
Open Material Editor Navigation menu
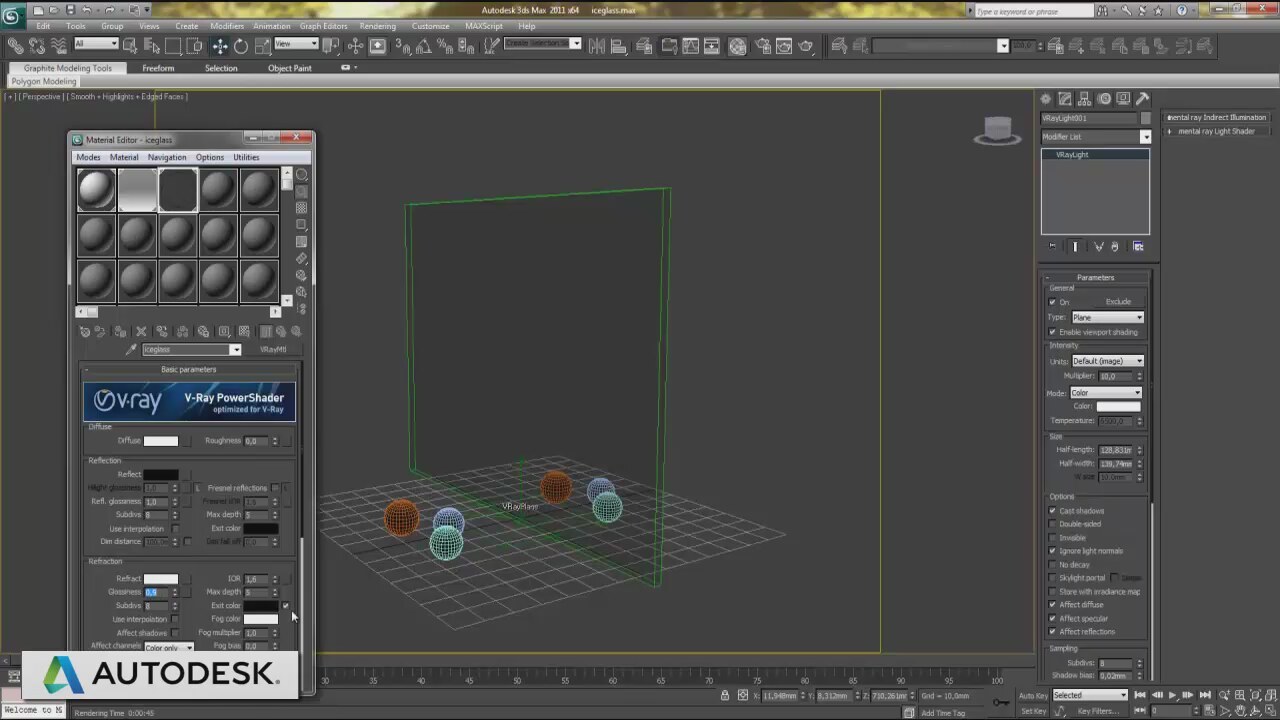pyautogui.click(x=167, y=157)
